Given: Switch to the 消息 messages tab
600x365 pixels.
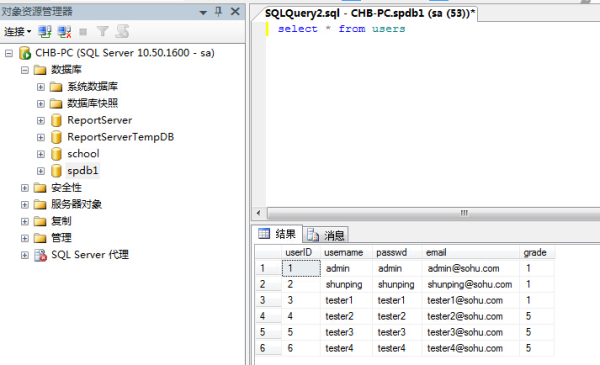Looking at the screenshot, I should pyautogui.click(x=326, y=235).
